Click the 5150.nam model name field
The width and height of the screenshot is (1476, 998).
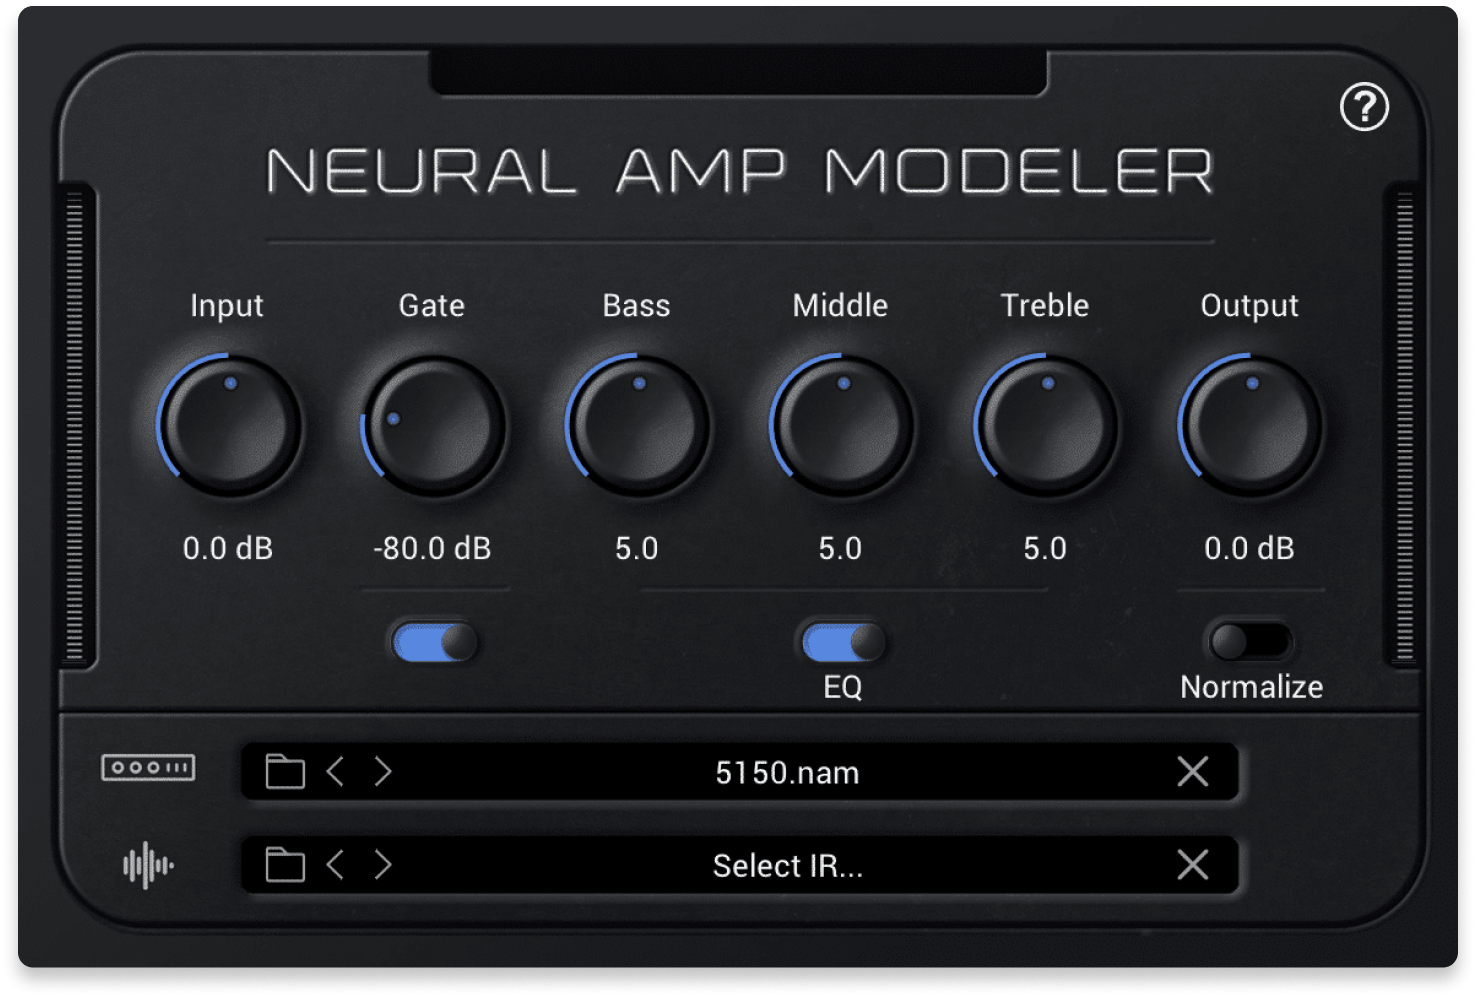[x=786, y=771]
